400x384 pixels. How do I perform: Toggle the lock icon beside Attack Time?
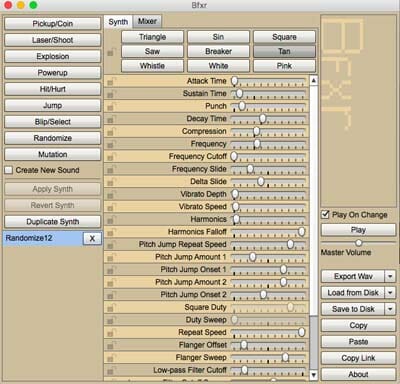click(111, 81)
